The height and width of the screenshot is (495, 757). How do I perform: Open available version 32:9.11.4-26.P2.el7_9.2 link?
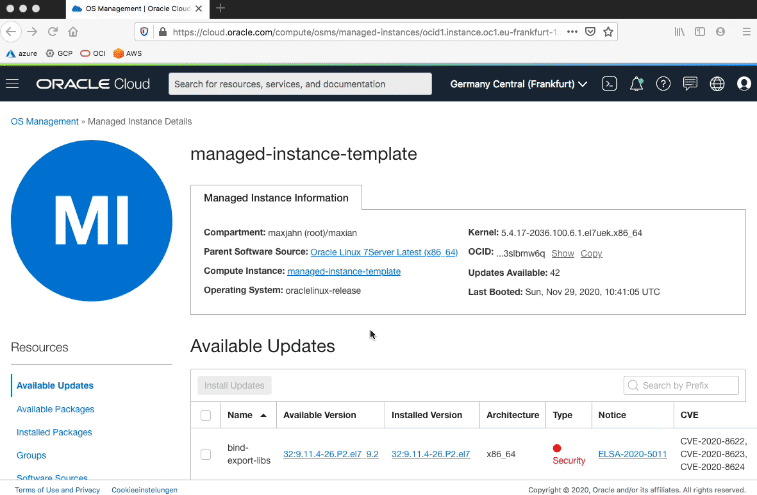click(x=331, y=454)
